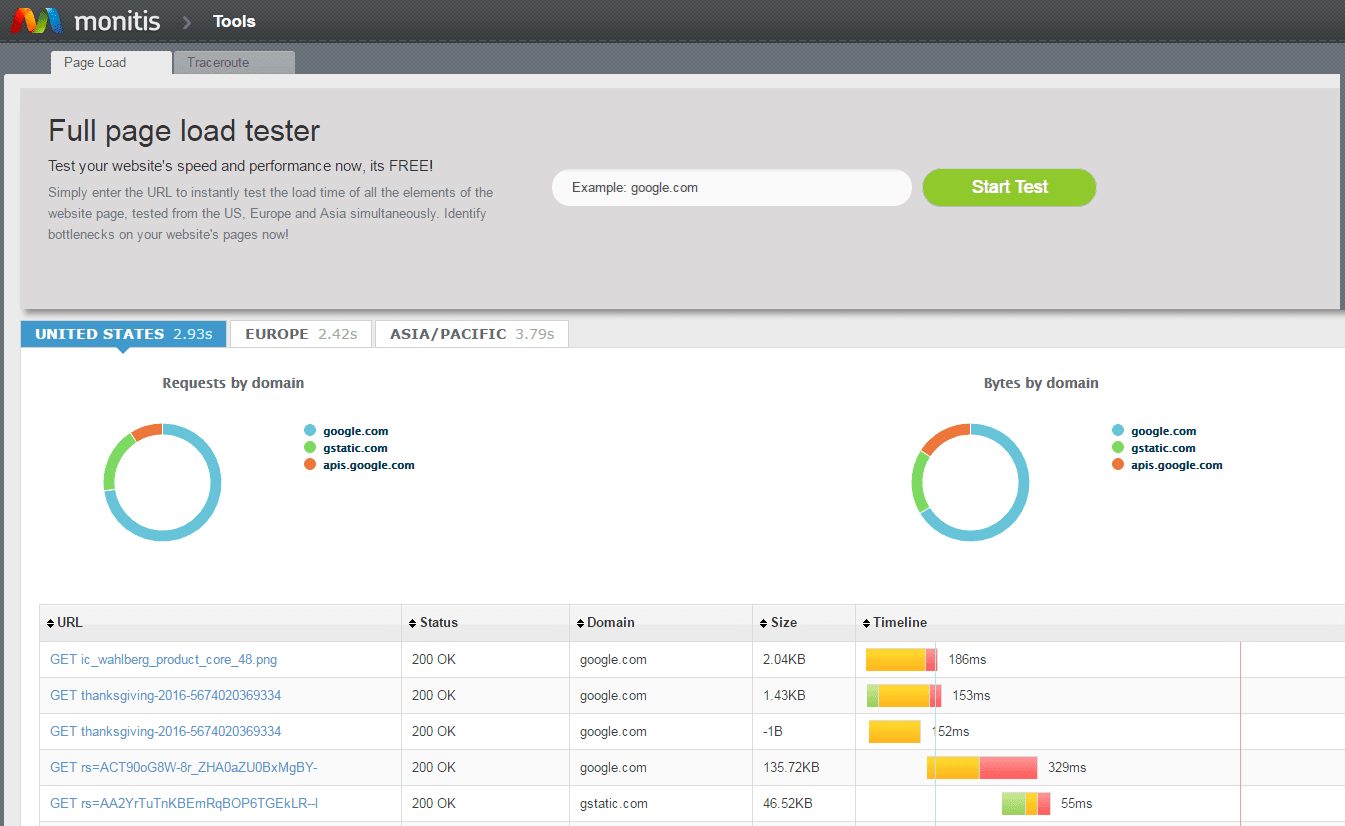Image resolution: width=1345 pixels, height=826 pixels.
Task: Select the Europe results tab
Action: tap(301, 334)
